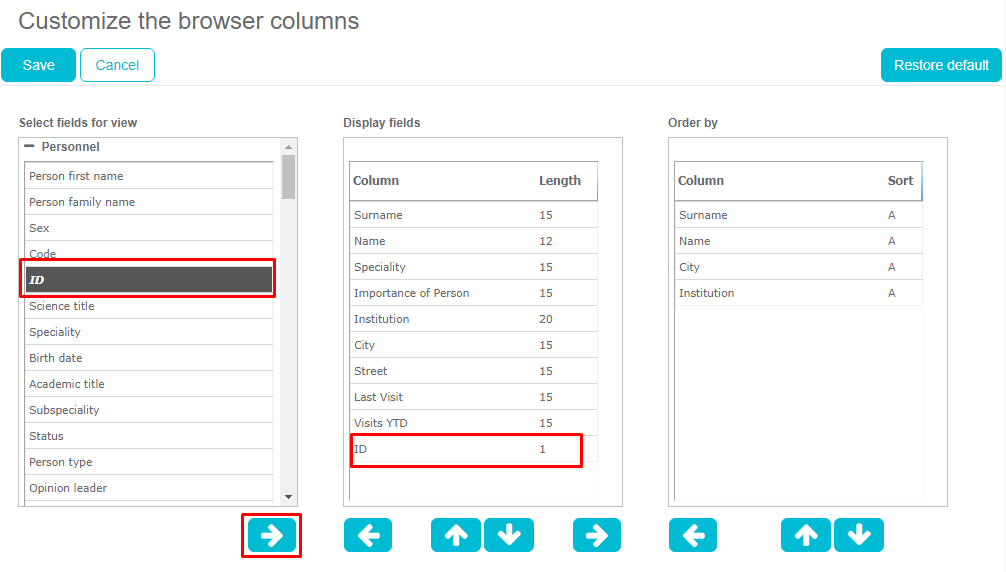Restore default browser columns
Viewport: 1006px width, 572px height.
coord(941,65)
